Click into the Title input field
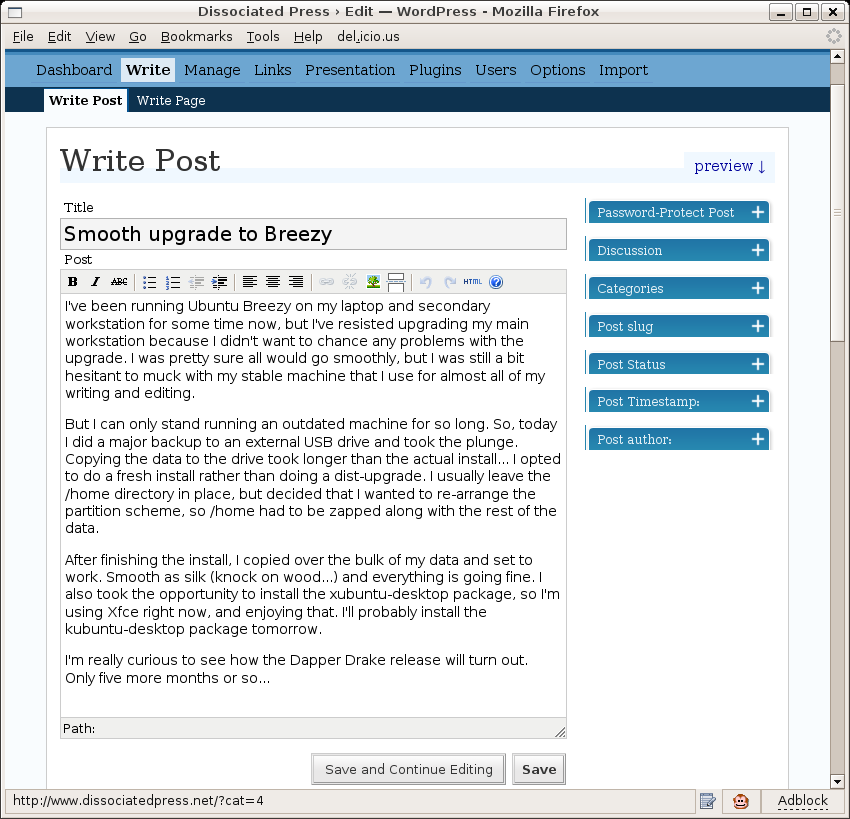 point(313,234)
